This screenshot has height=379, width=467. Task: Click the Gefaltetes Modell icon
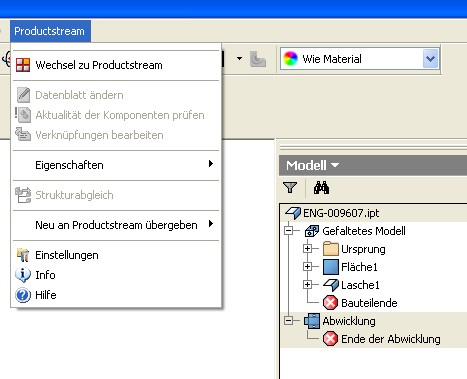[x=312, y=231]
